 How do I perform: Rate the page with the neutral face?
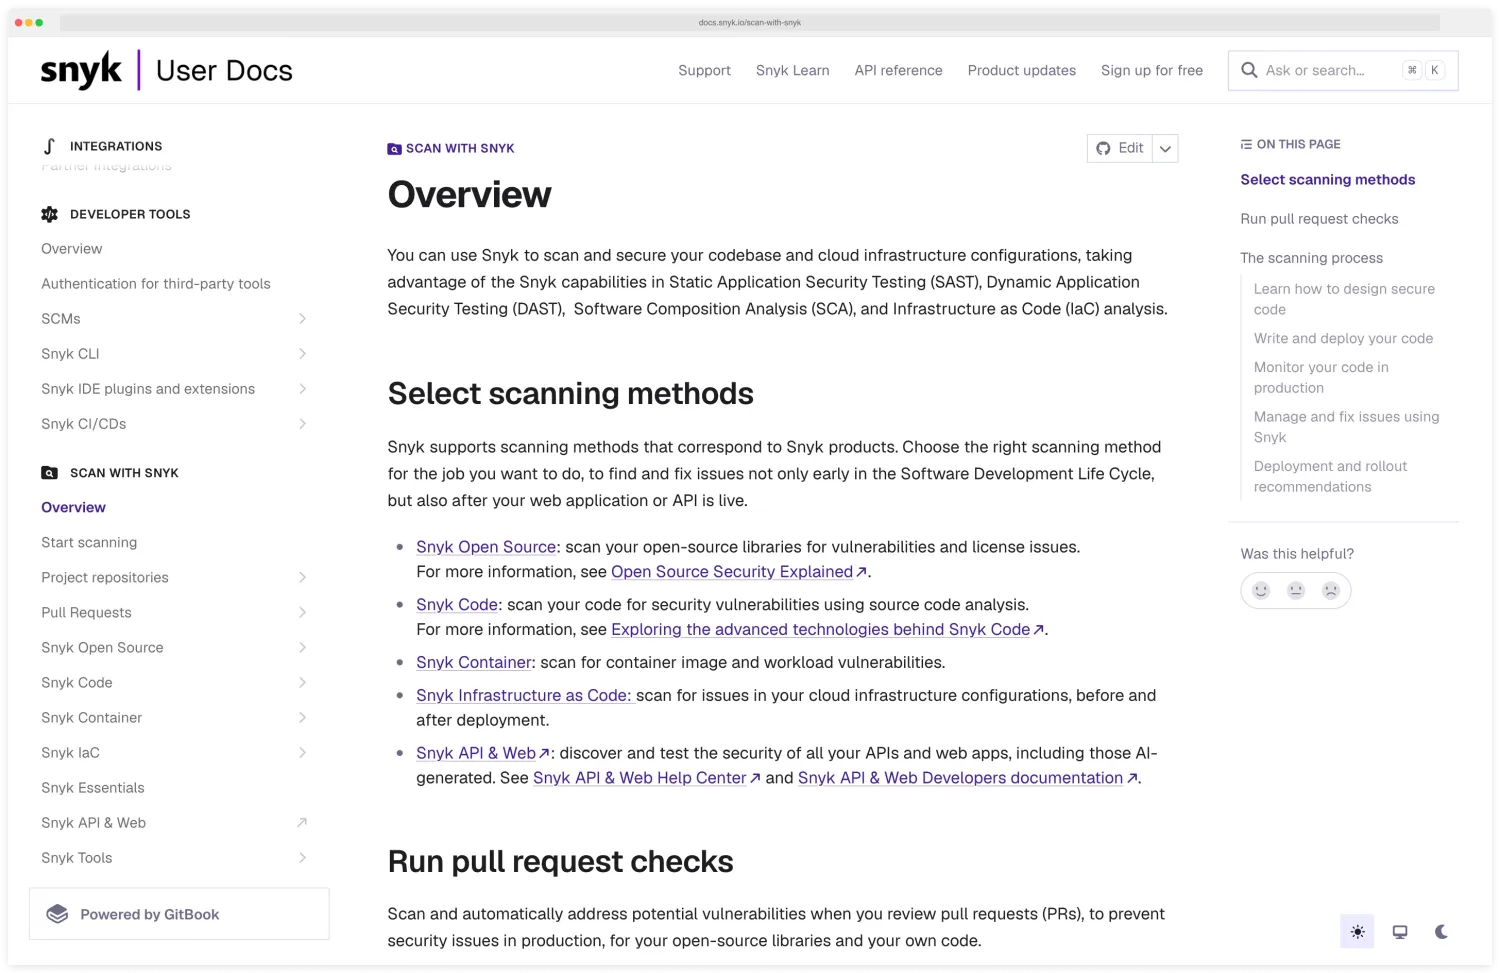(x=1296, y=590)
